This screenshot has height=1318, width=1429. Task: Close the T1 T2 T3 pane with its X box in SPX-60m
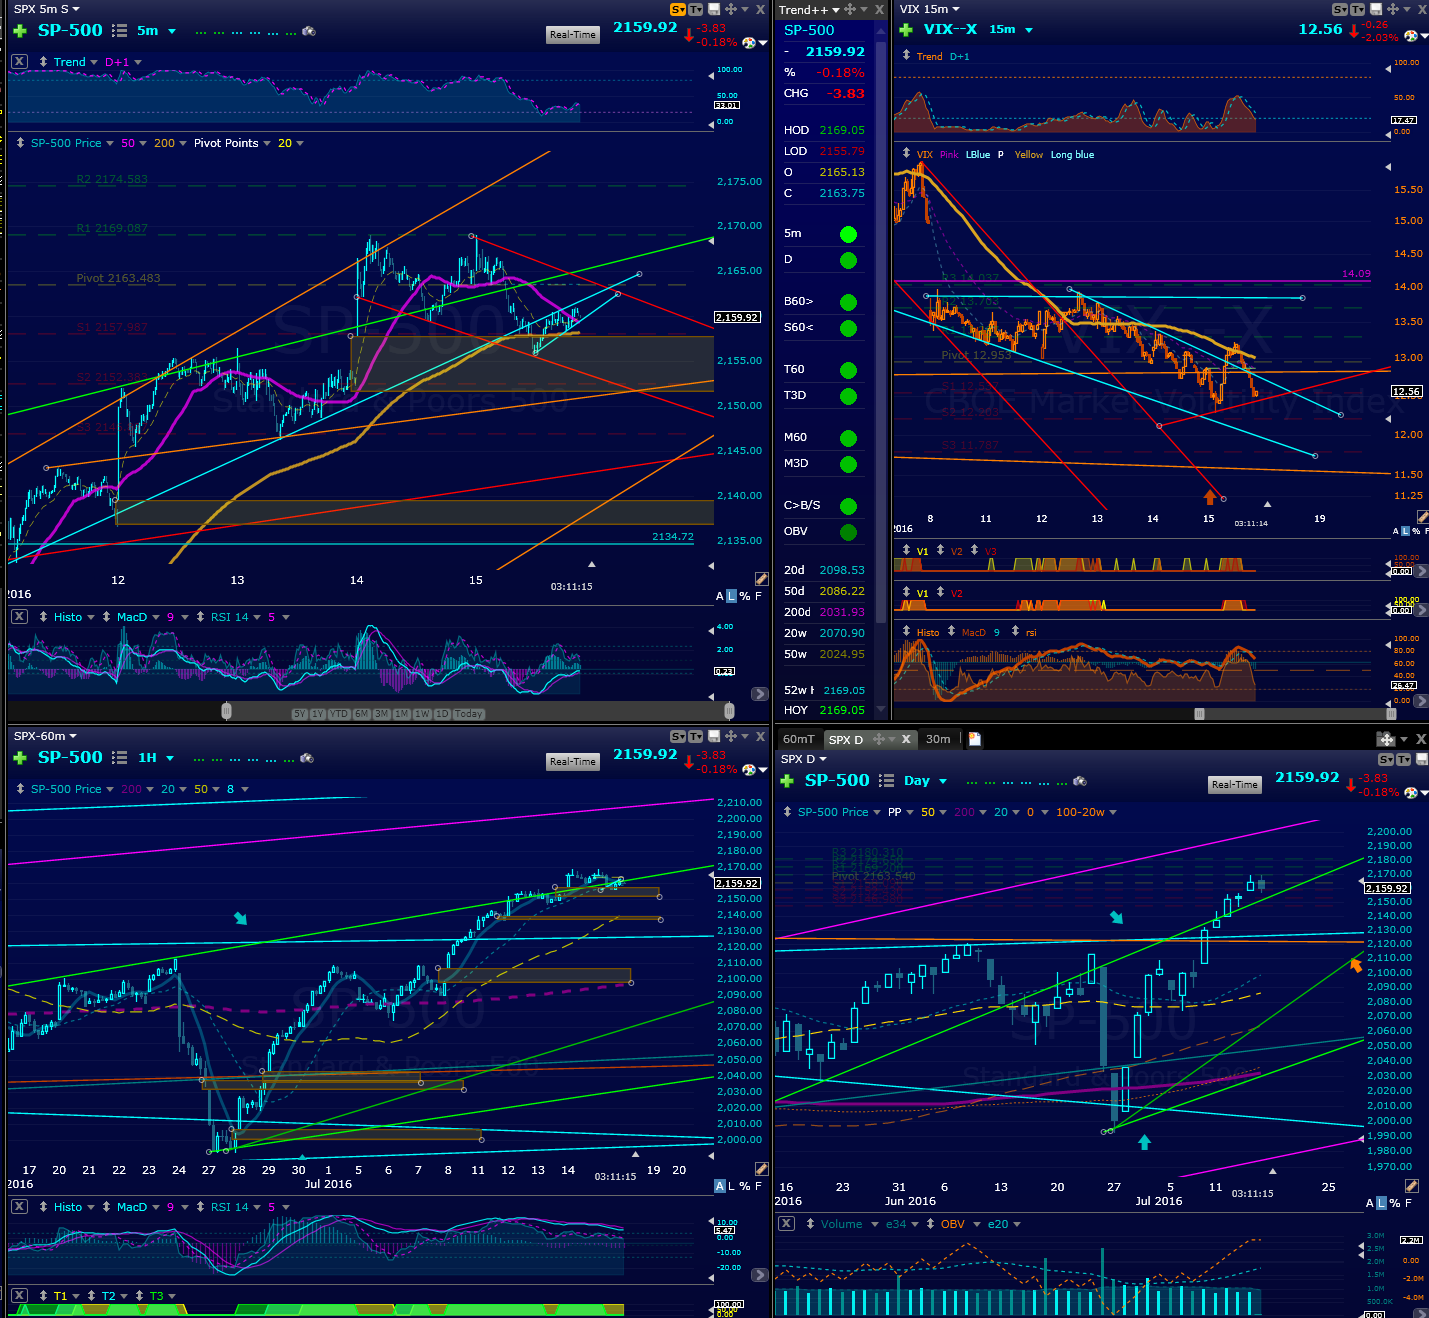tap(19, 1296)
